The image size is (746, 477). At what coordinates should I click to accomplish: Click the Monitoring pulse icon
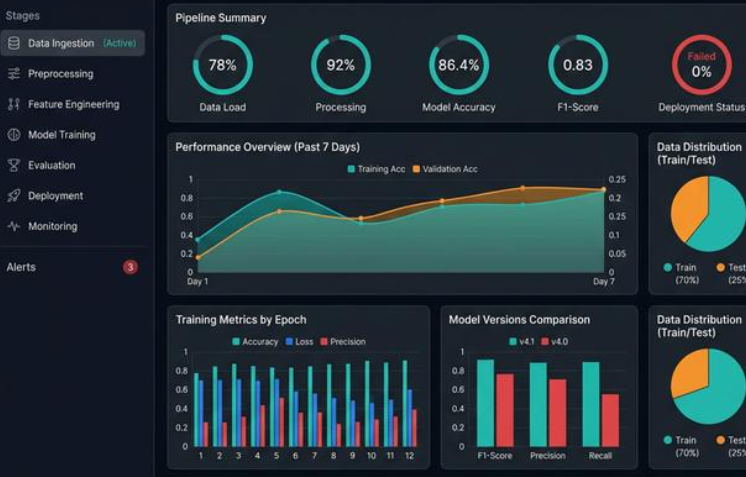(x=14, y=226)
